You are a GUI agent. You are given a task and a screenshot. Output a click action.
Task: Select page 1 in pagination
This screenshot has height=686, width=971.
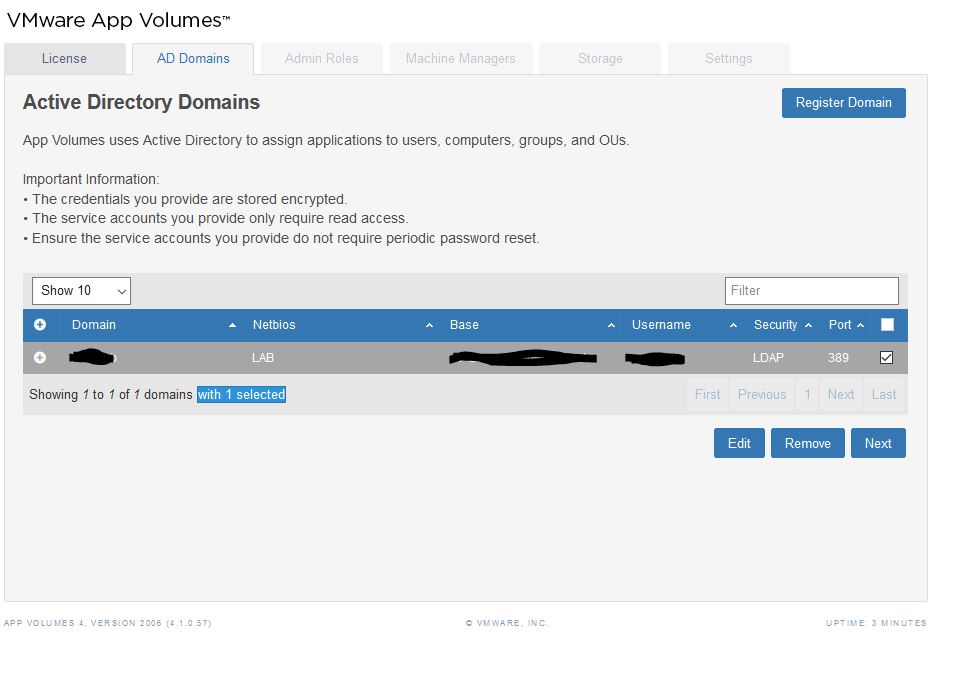click(808, 394)
